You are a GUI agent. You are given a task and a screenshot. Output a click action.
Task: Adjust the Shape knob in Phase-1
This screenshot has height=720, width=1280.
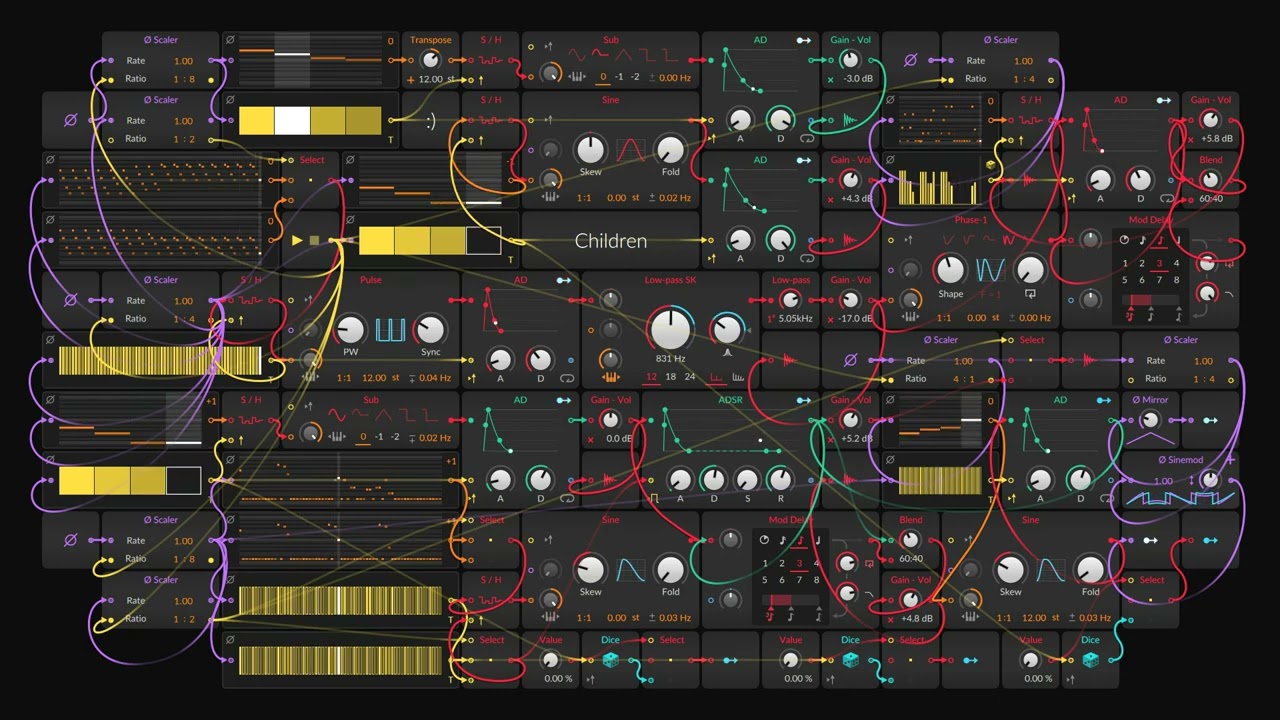950,269
